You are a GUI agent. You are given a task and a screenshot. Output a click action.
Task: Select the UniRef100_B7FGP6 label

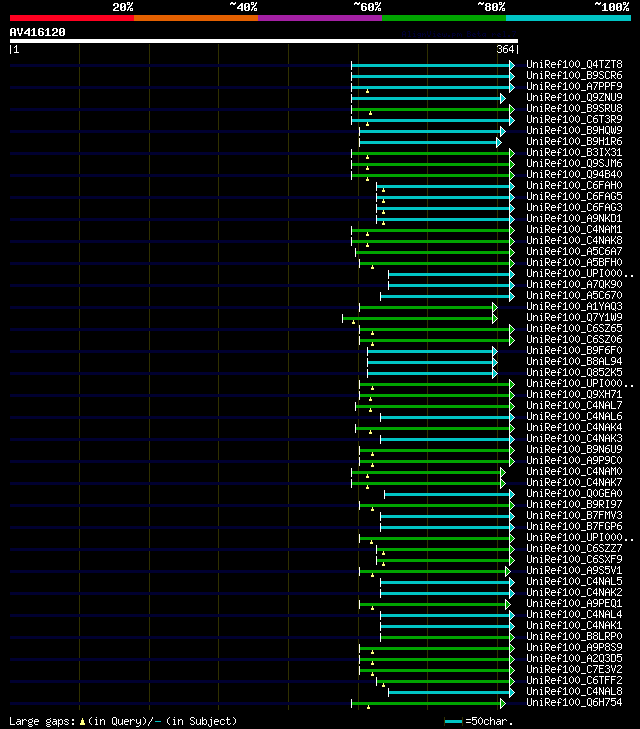click(574, 526)
